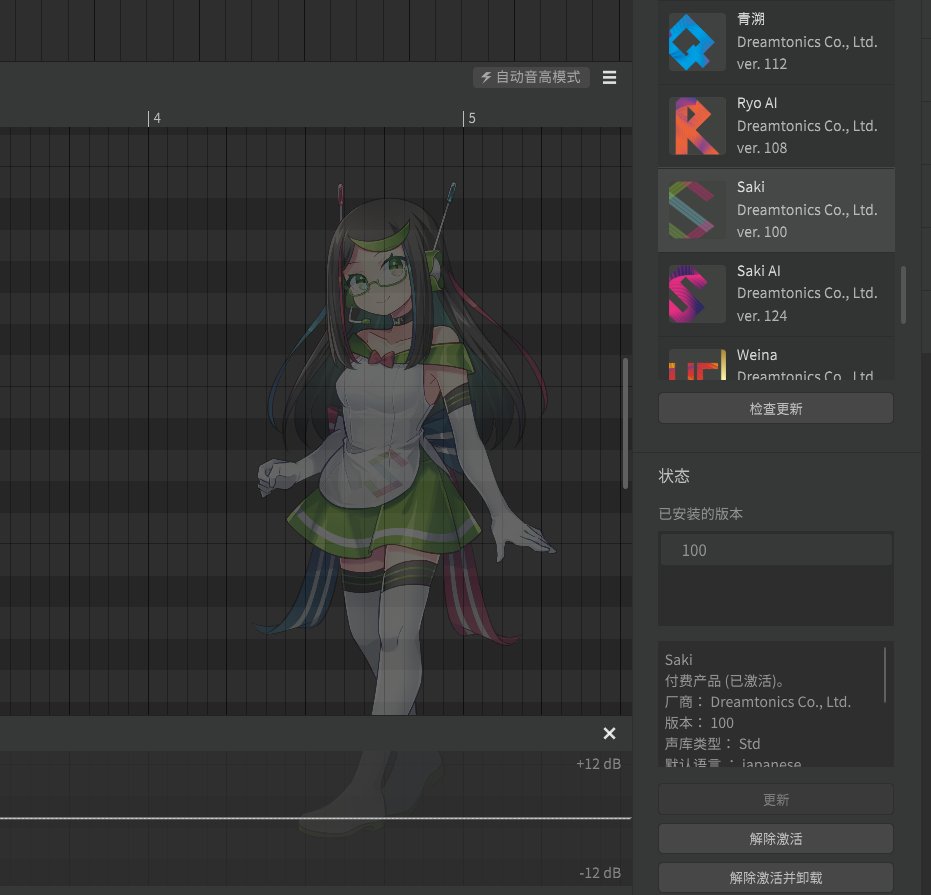Screen dimensions: 931x895
Task: Click the loudness parameter line
Action: coord(315,818)
